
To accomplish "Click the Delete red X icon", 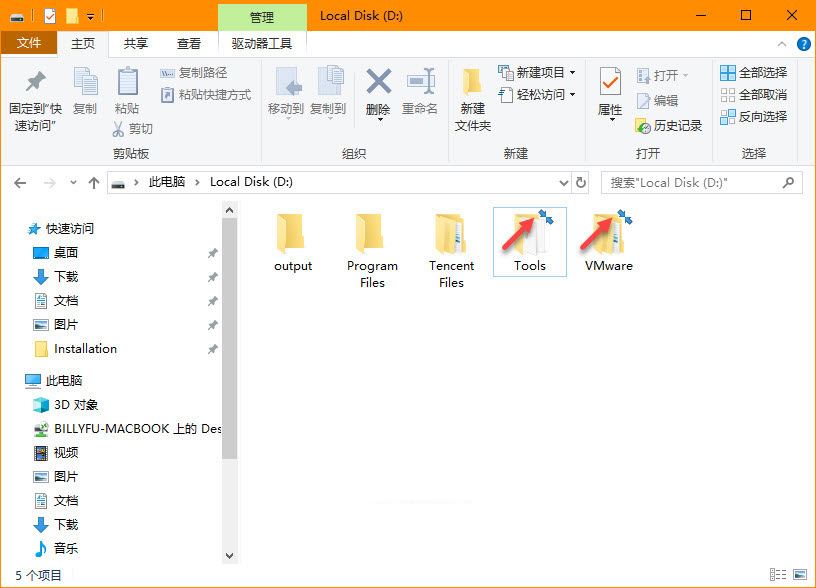I will [378, 82].
